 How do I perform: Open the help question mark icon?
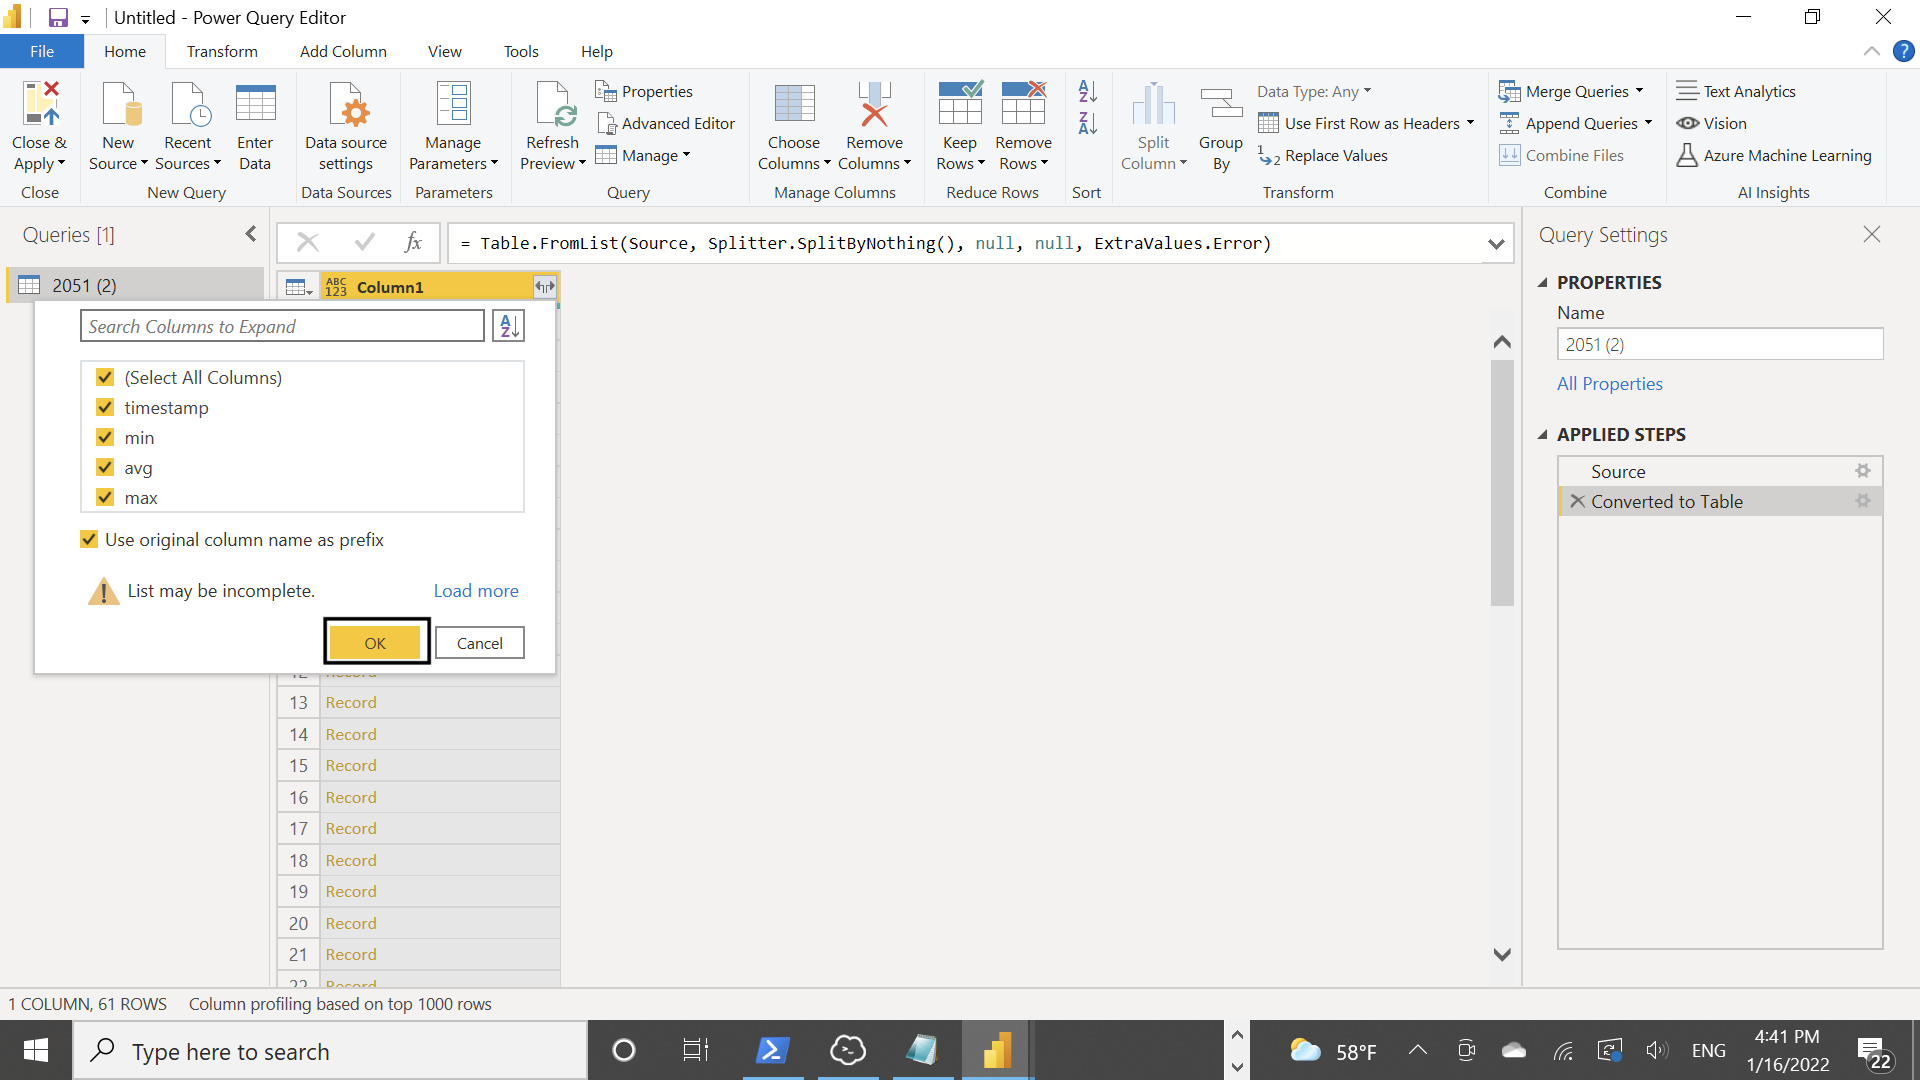[1903, 51]
